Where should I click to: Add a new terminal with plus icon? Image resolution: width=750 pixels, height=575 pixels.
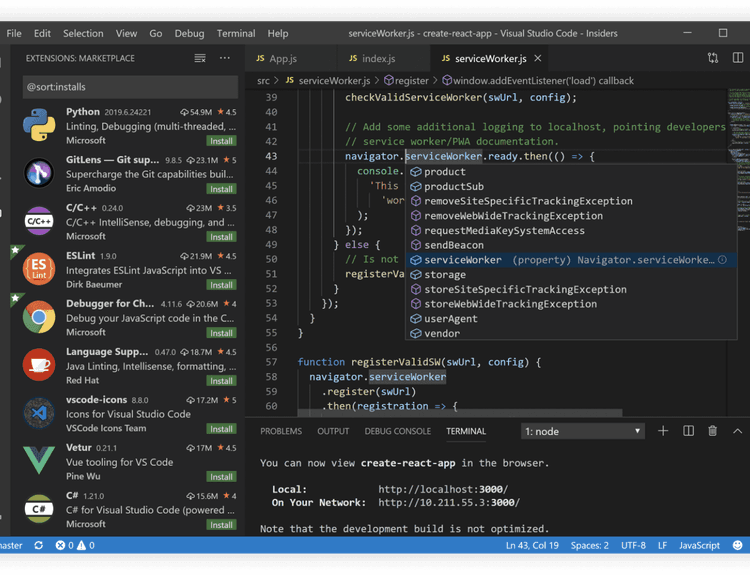[x=663, y=431]
